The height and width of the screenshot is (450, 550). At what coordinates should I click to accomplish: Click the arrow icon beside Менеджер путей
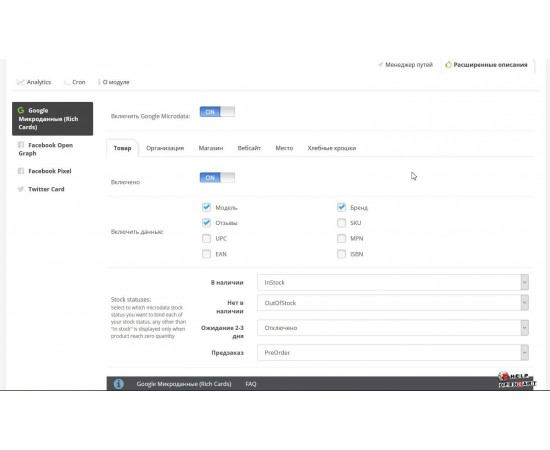[380, 65]
